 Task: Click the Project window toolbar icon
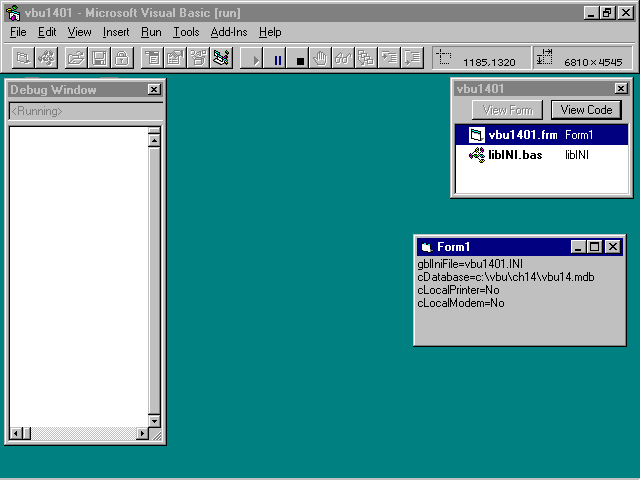[221, 59]
